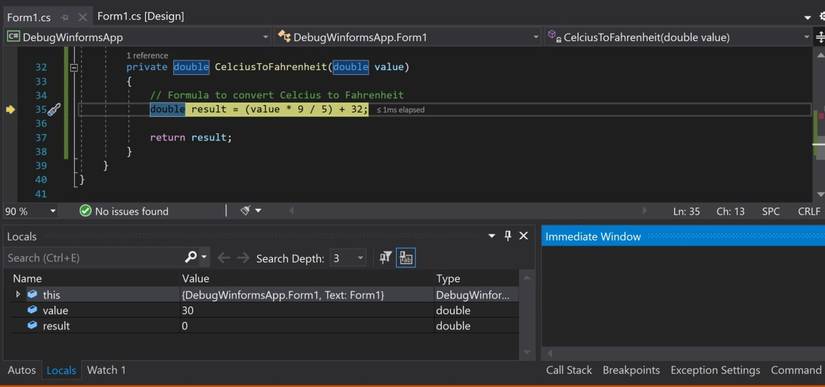Click the cube icon next to 'value'
The width and height of the screenshot is (825, 387).
coord(33,310)
